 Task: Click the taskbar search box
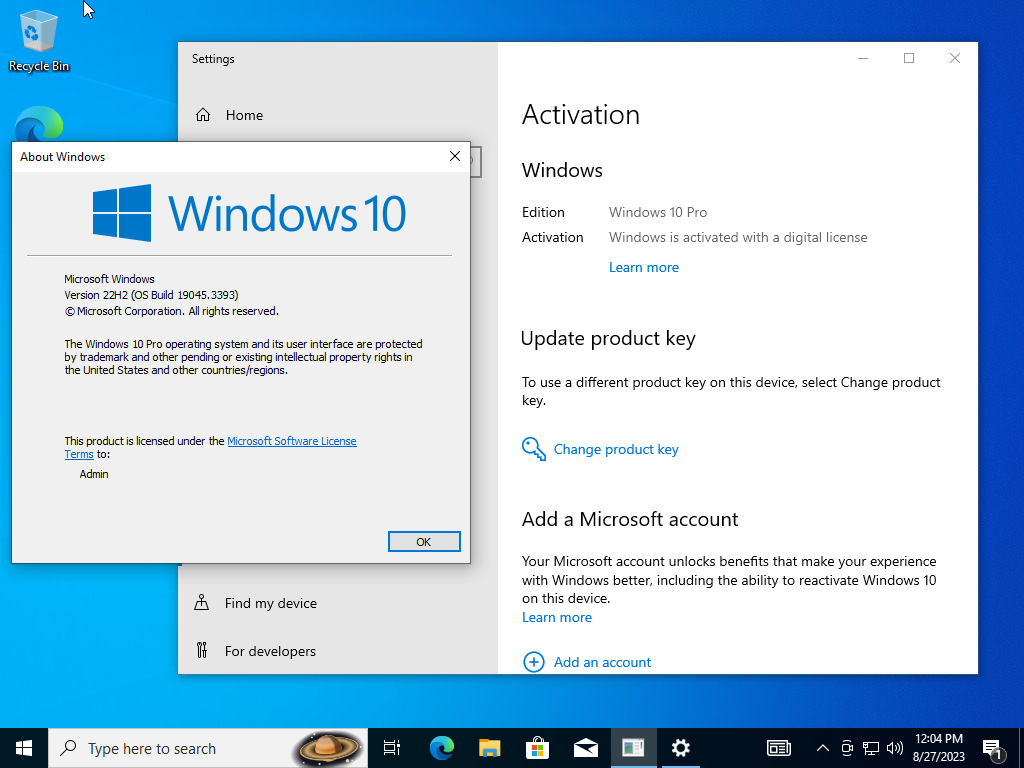point(208,748)
